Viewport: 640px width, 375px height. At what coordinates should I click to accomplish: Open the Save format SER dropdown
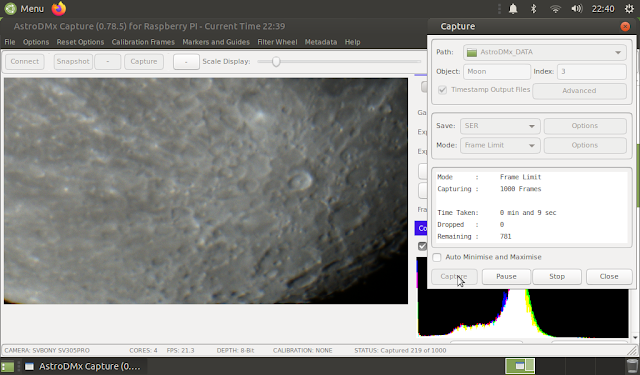[500, 126]
